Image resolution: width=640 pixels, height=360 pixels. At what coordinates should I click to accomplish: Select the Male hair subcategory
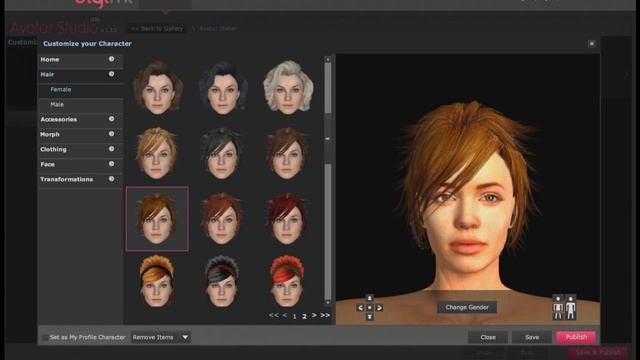[80, 104]
